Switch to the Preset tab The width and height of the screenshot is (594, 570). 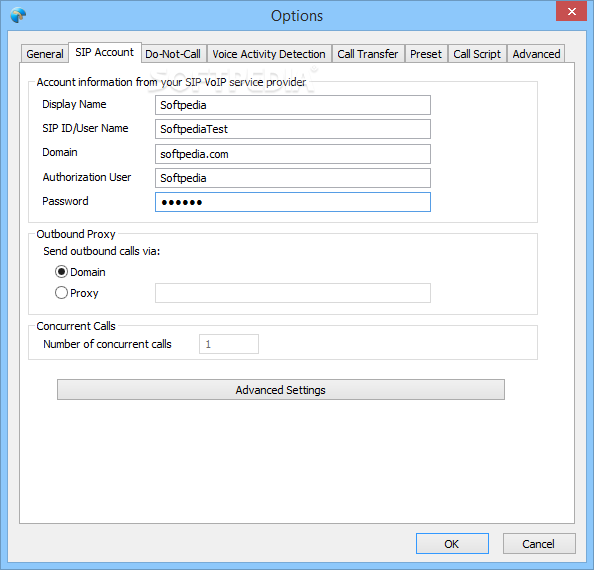click(426, 54)
